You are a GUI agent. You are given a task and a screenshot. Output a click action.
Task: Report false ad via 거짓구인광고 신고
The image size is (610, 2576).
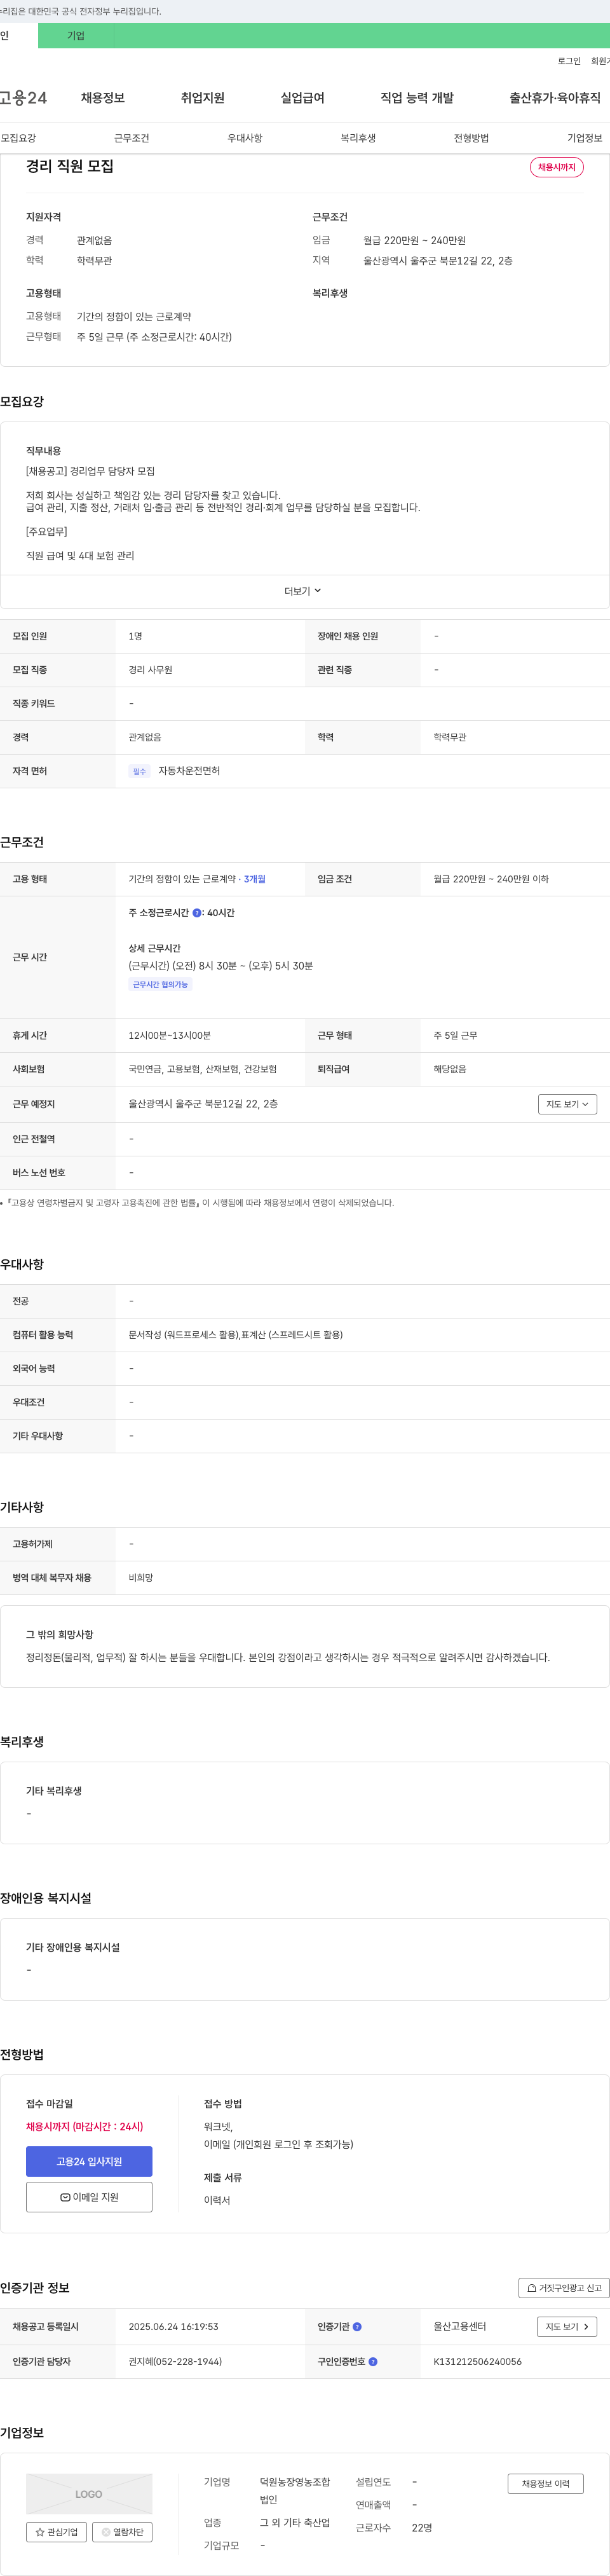564,2287
